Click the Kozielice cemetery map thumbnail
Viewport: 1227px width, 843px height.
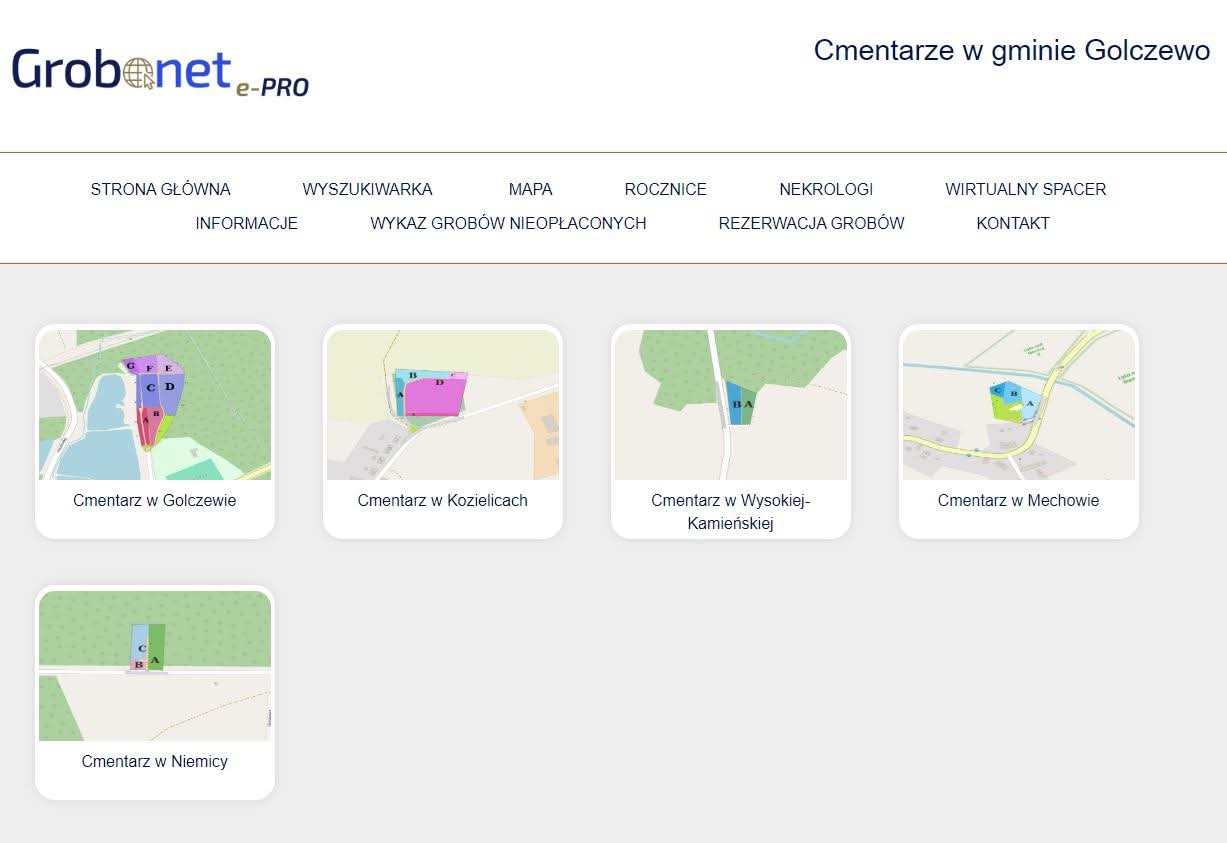tap(443, 405)
